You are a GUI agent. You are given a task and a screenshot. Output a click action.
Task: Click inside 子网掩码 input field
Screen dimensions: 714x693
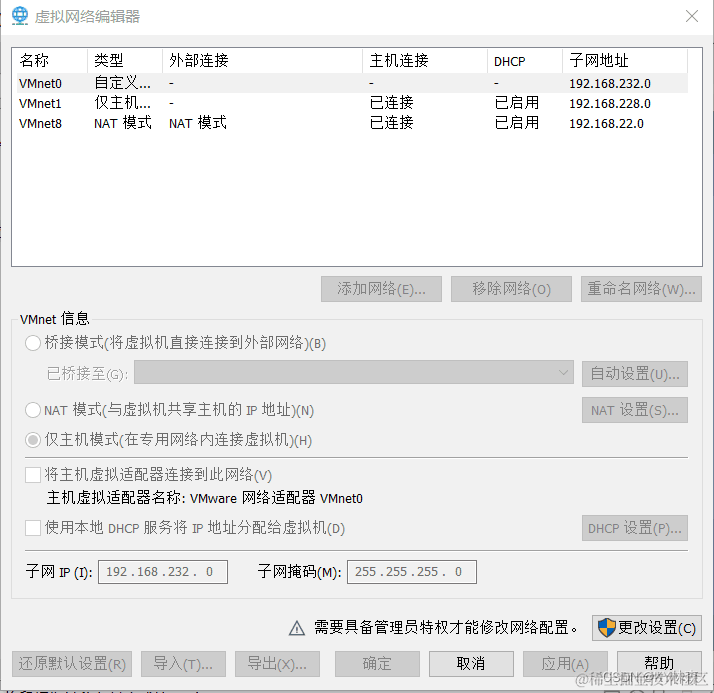[x=412, y=572]
